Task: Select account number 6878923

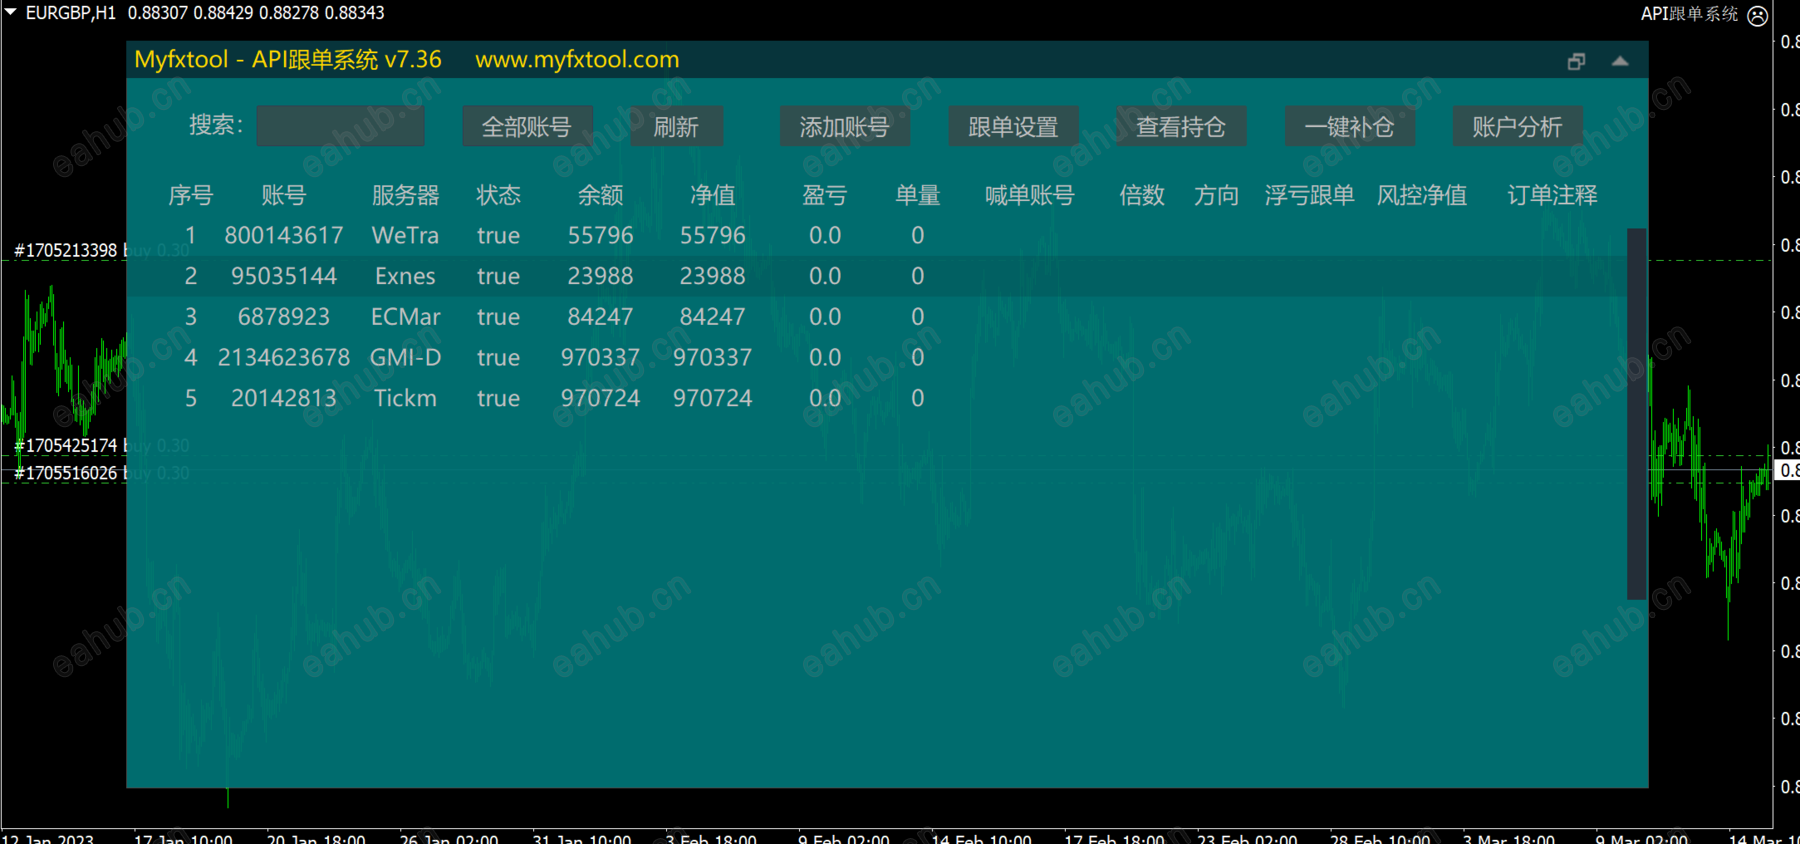Action: click(284, 317)
